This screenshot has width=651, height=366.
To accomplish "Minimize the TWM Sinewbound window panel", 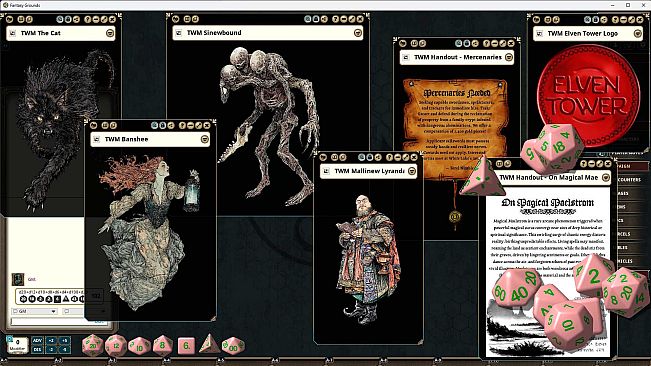I will [x=344, y=19].
